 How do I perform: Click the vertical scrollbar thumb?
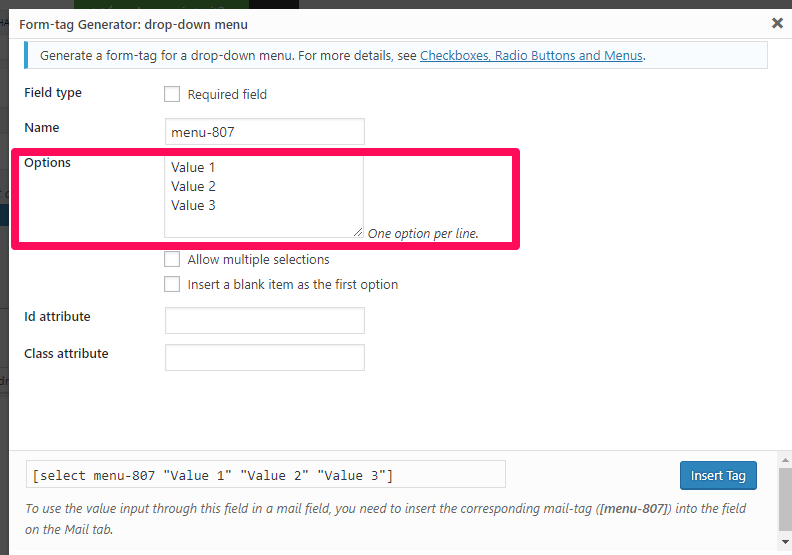click(x=785, y=499)
